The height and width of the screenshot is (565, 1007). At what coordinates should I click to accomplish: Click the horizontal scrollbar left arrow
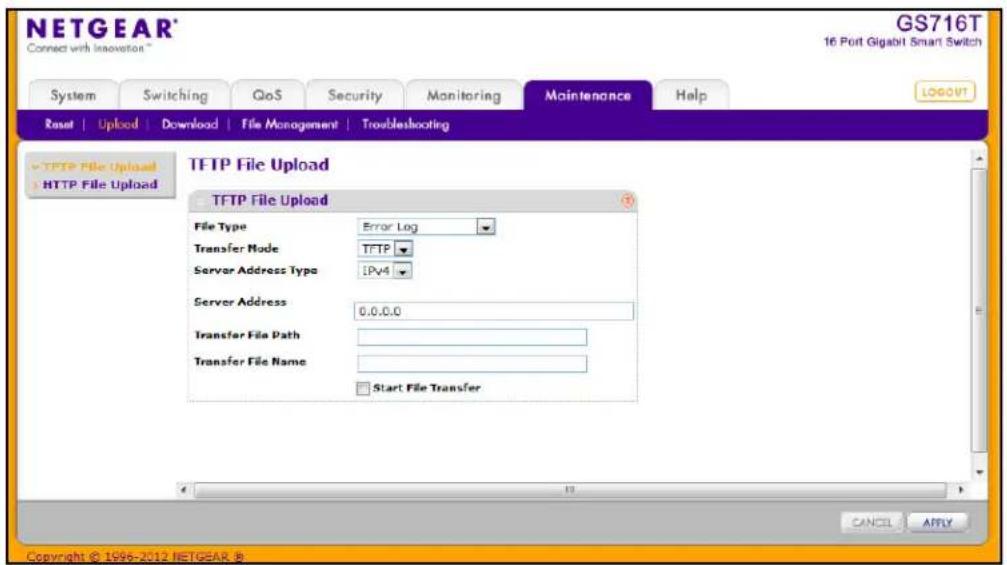[x=184, y=490]
